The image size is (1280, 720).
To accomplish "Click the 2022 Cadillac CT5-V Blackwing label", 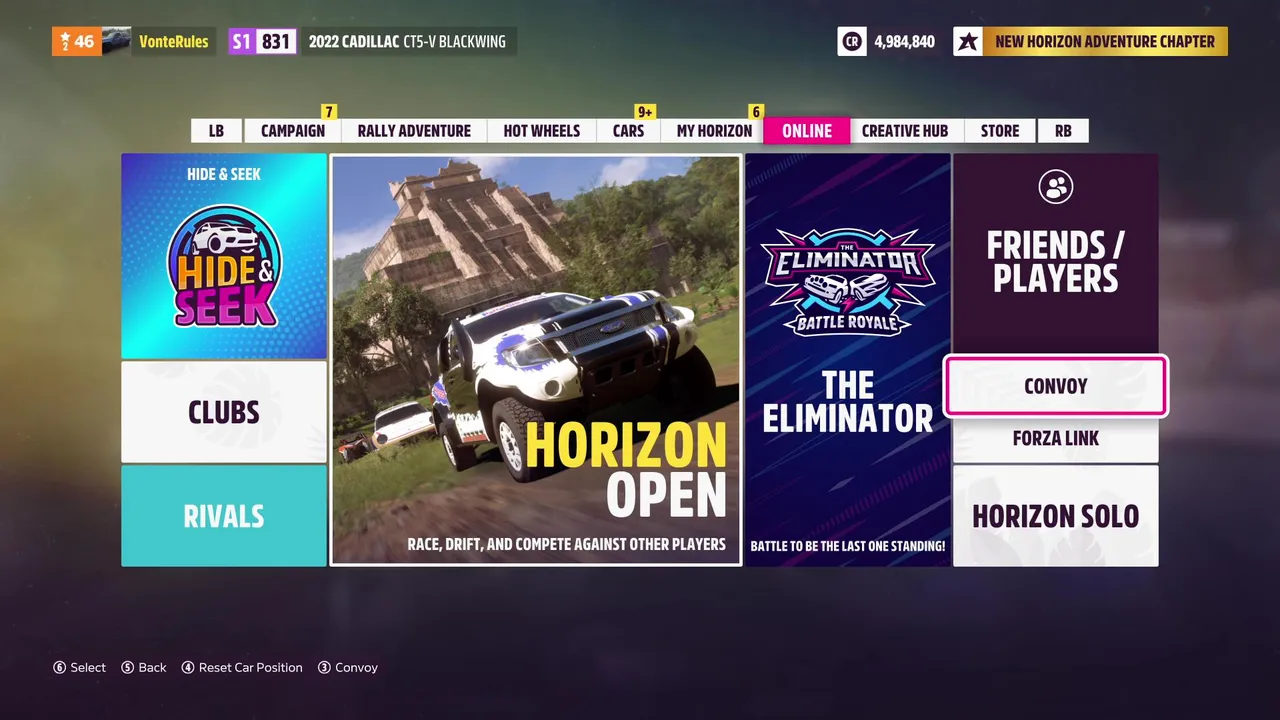I will (407, 42).
